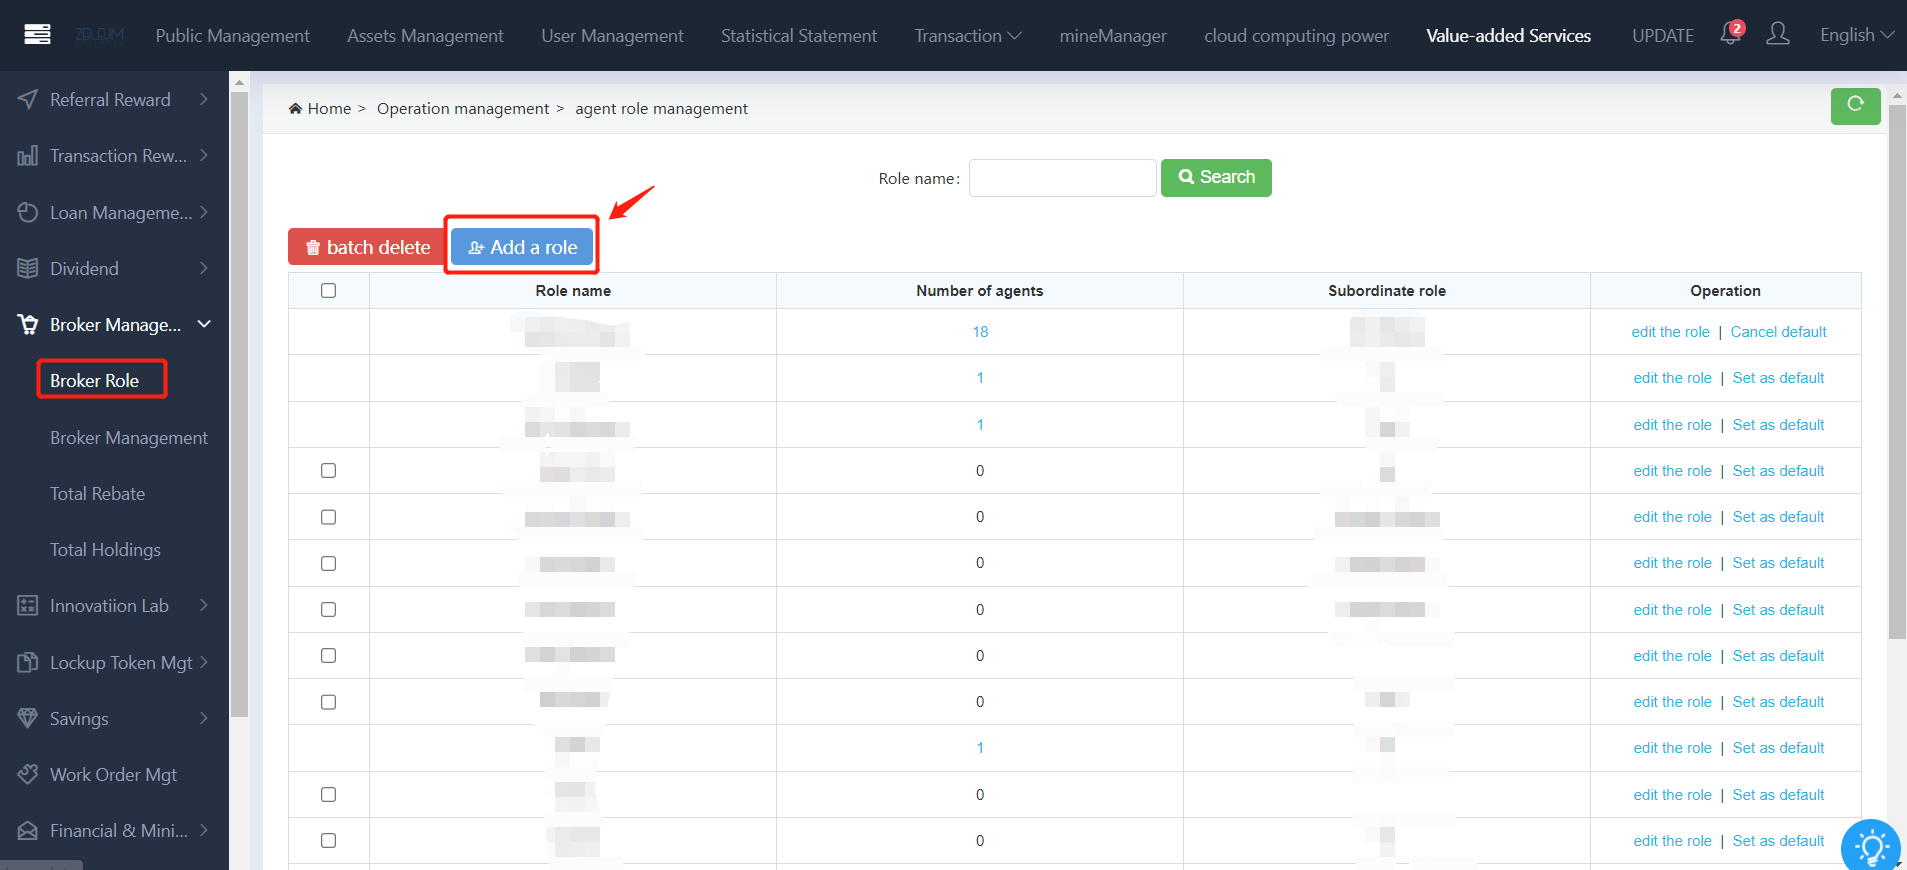
Task: Open the User Management menu
Action: point(612,35)
